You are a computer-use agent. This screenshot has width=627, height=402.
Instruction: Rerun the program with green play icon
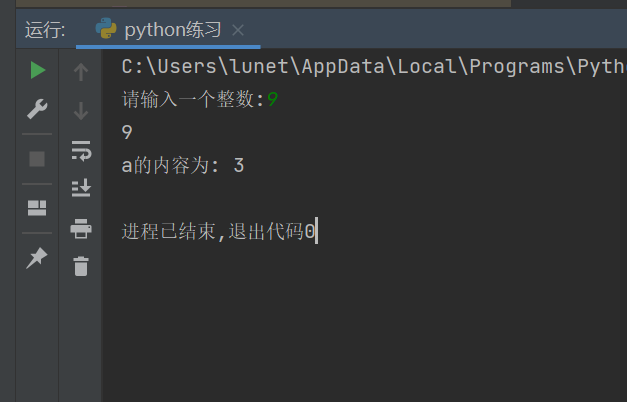38,70
